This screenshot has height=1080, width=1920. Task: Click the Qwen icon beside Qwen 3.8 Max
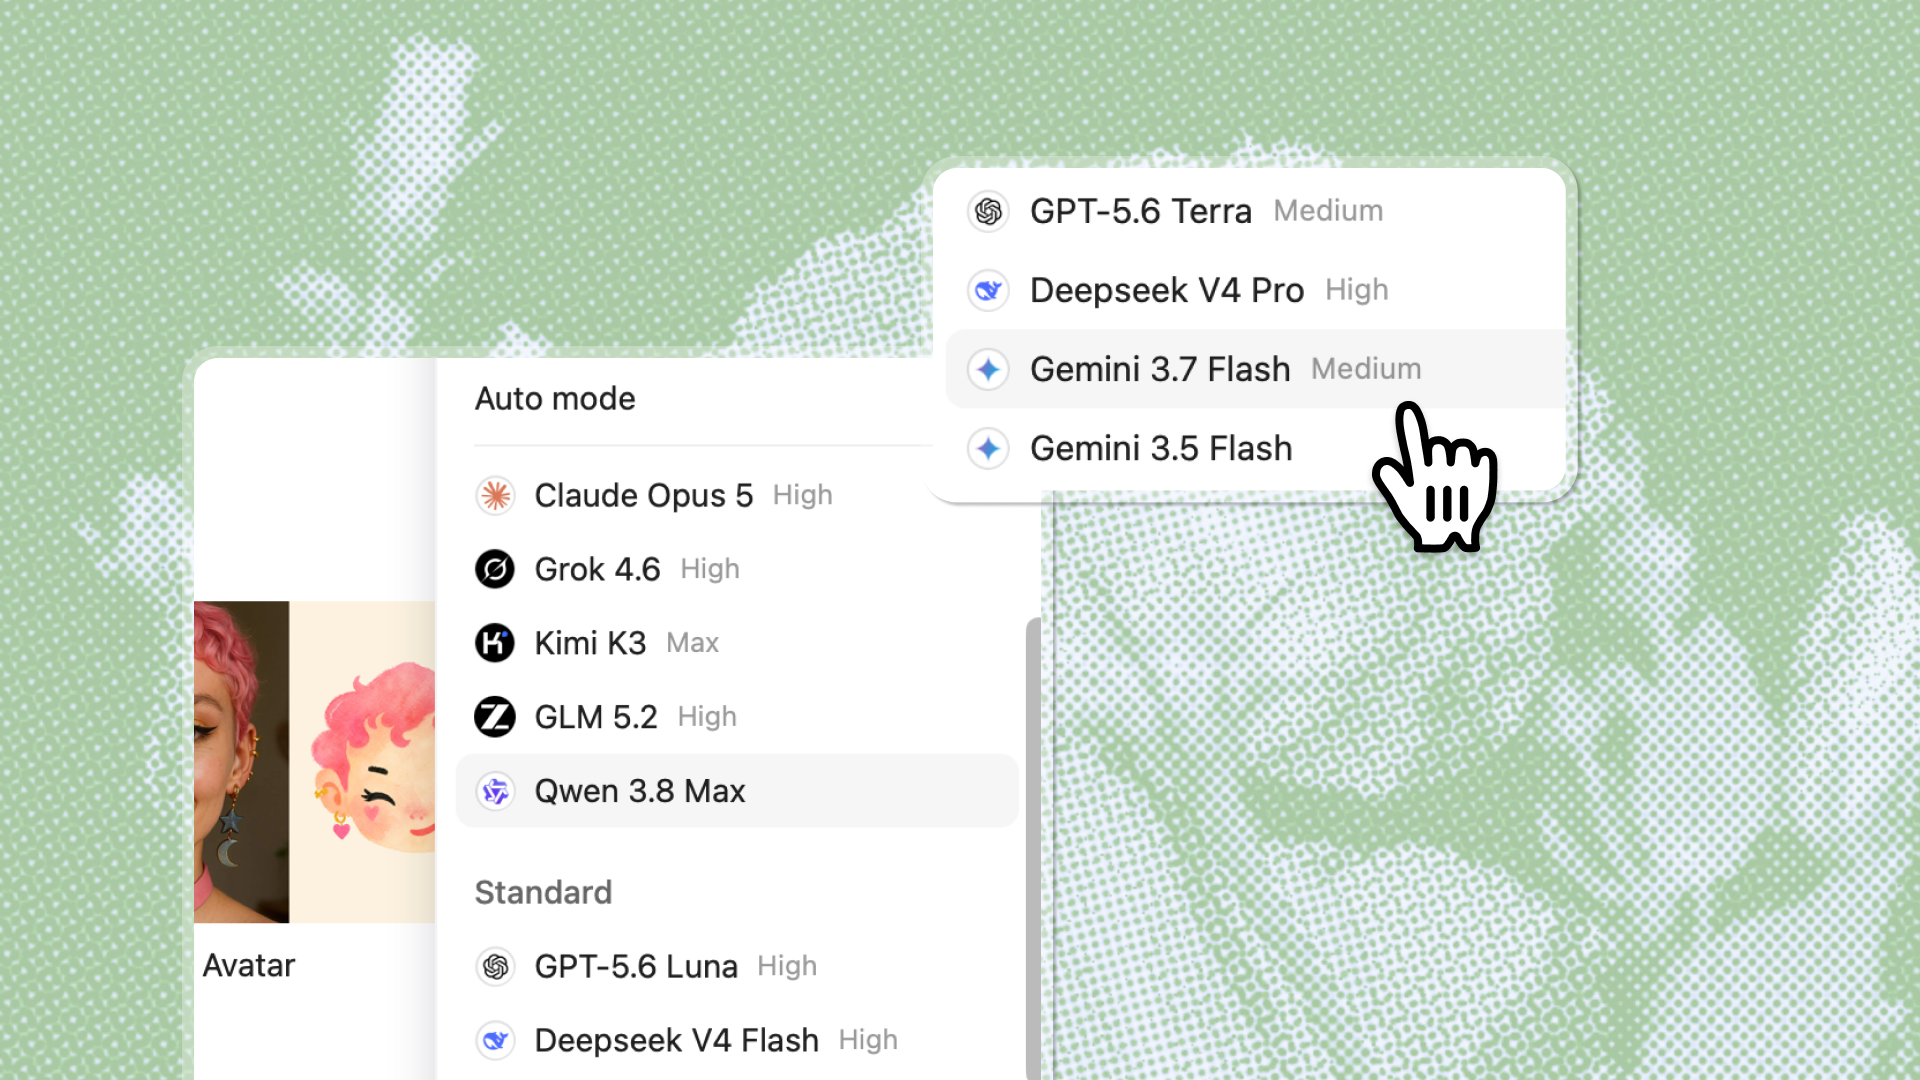495,791
